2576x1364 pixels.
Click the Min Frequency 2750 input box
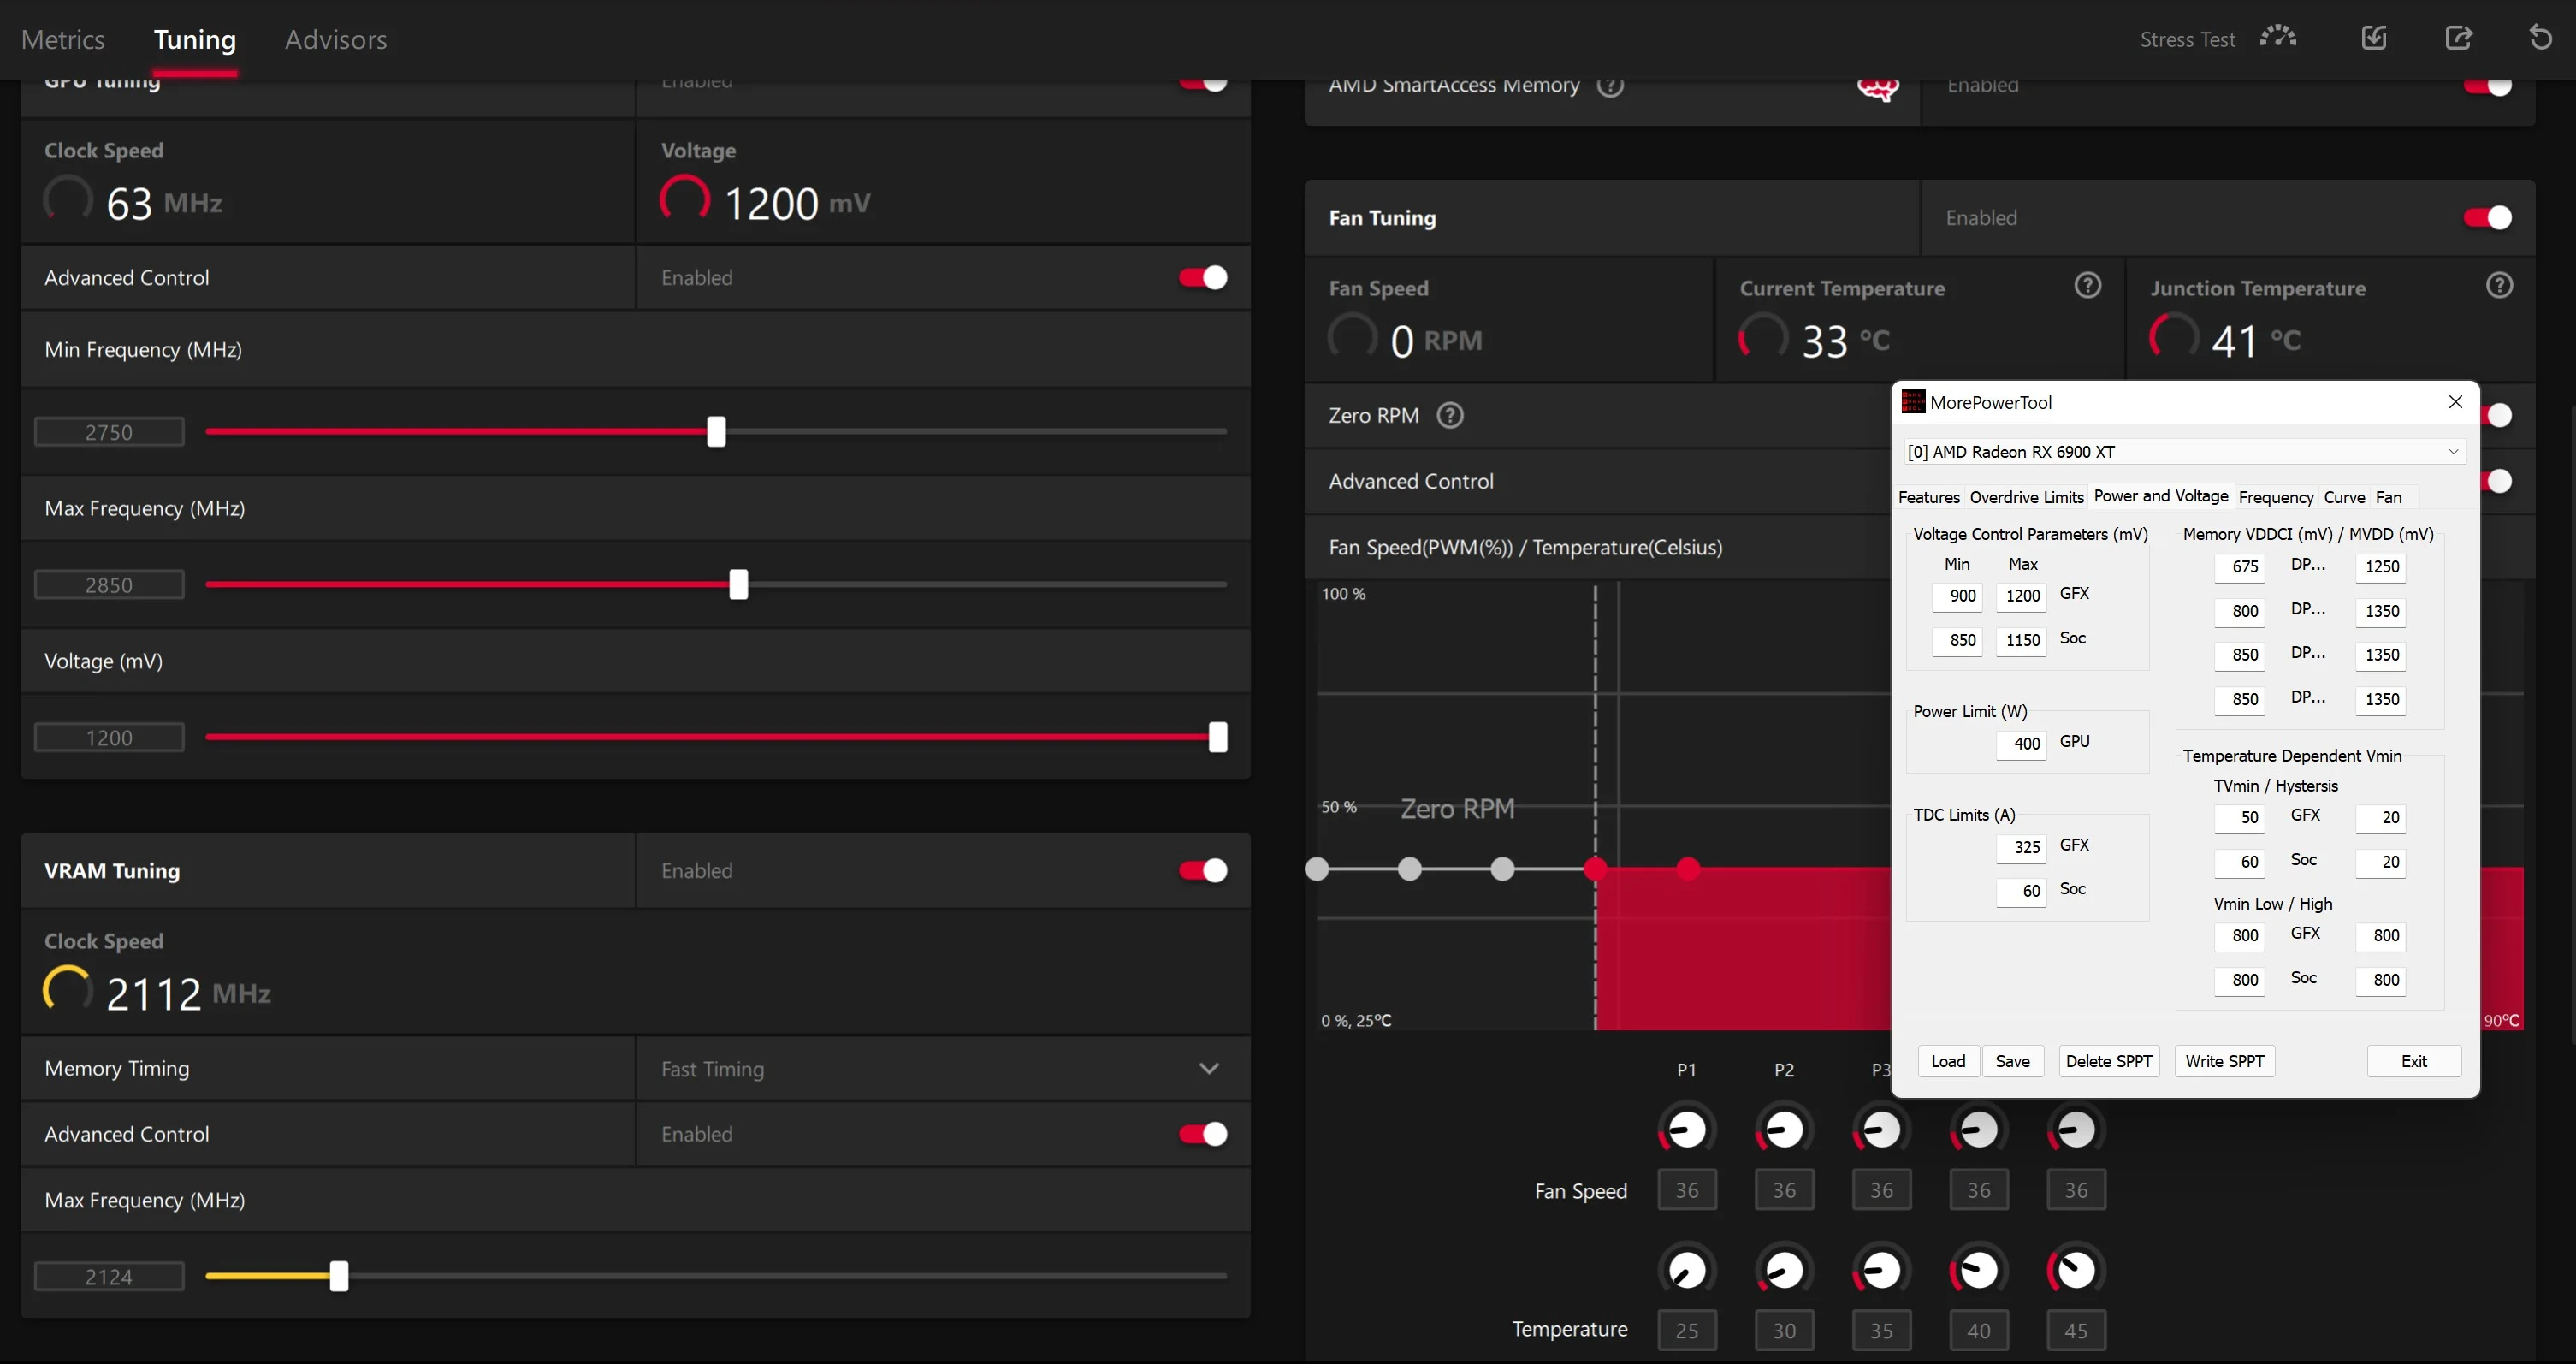[x=109, y=432]
